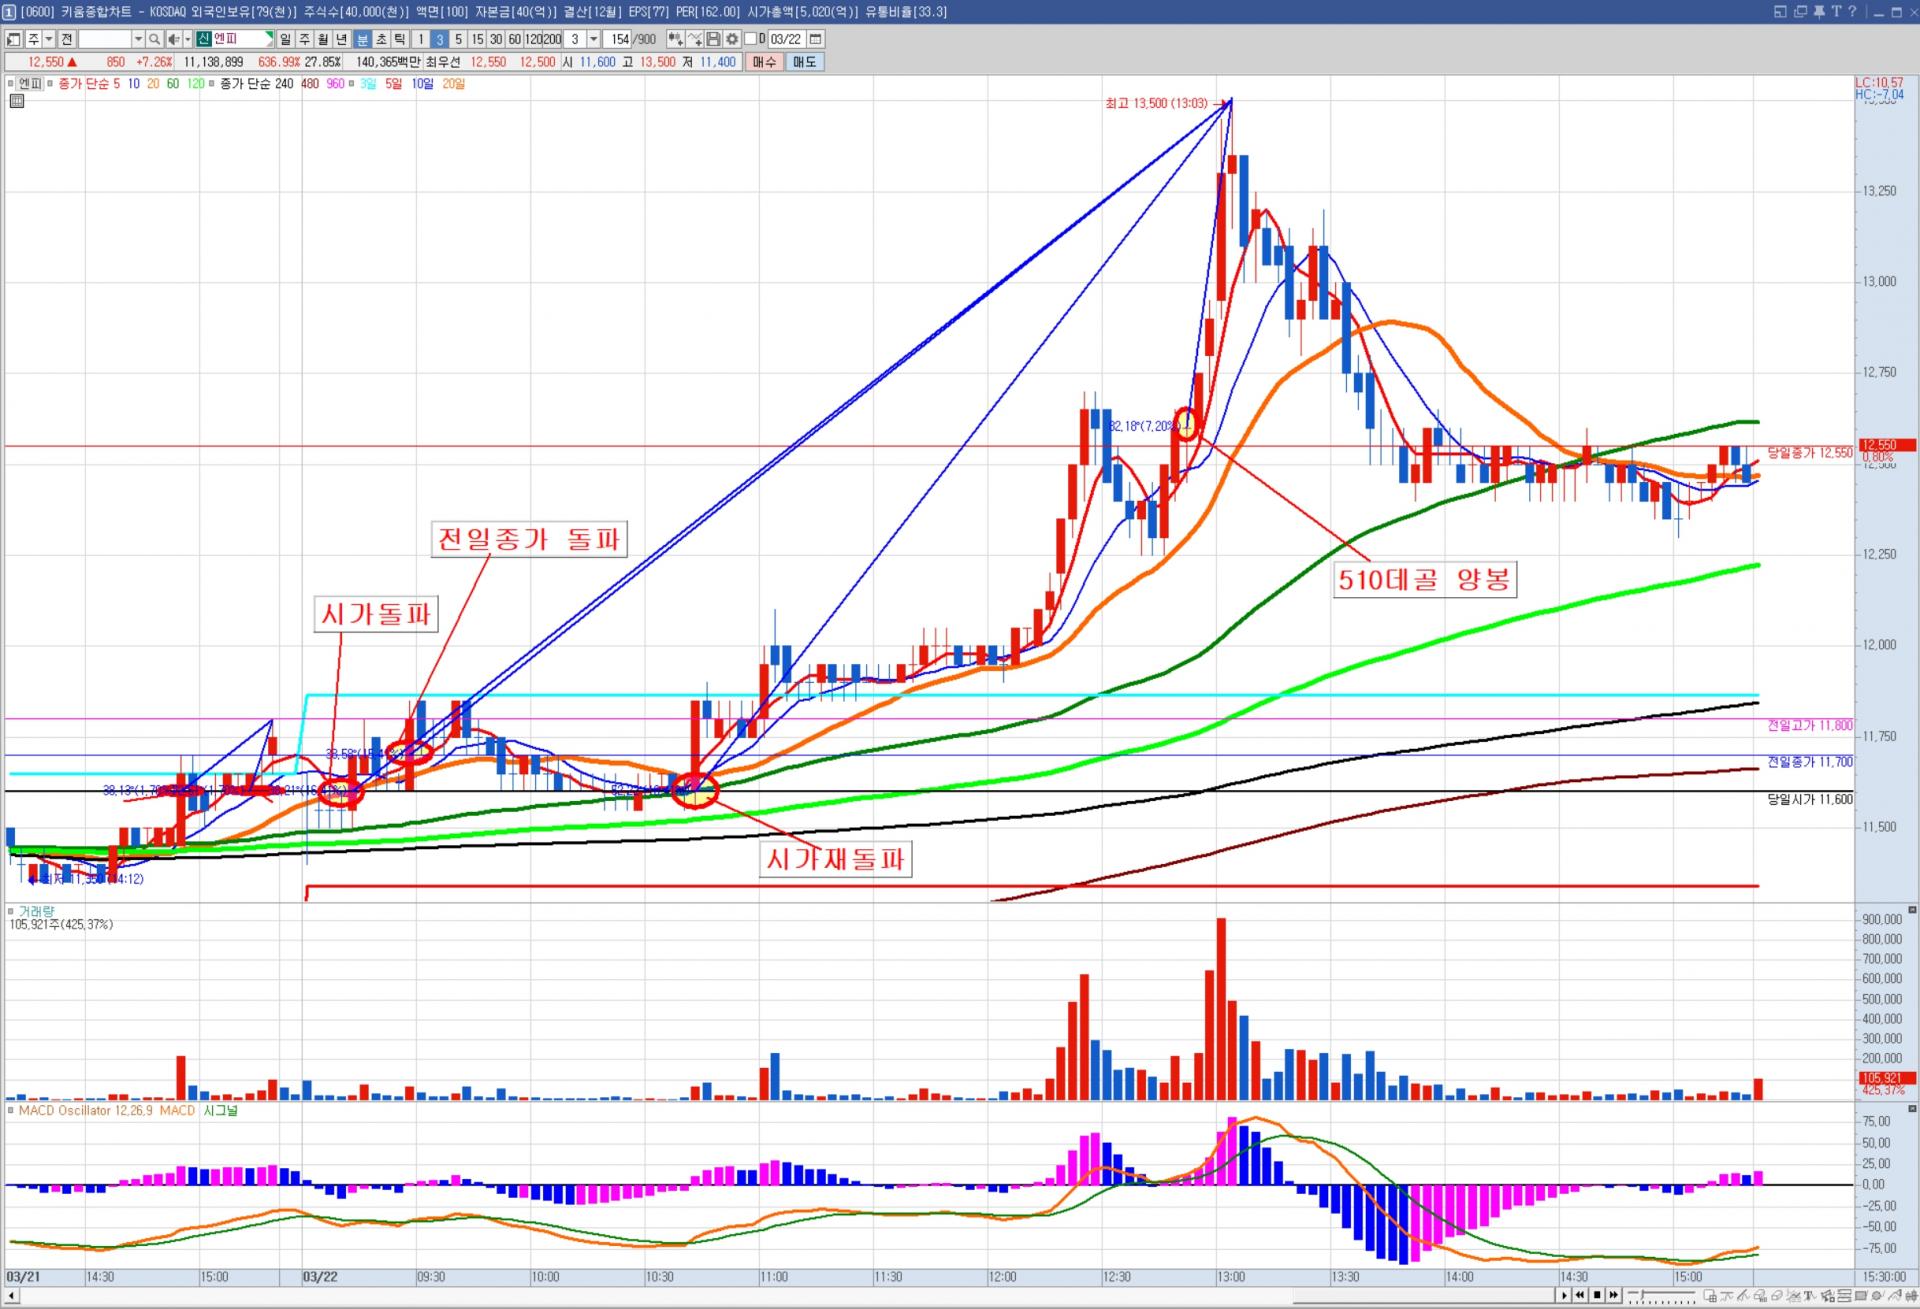
Task: Click the speaker sound icon in toolbar
Action: [173, 39]
